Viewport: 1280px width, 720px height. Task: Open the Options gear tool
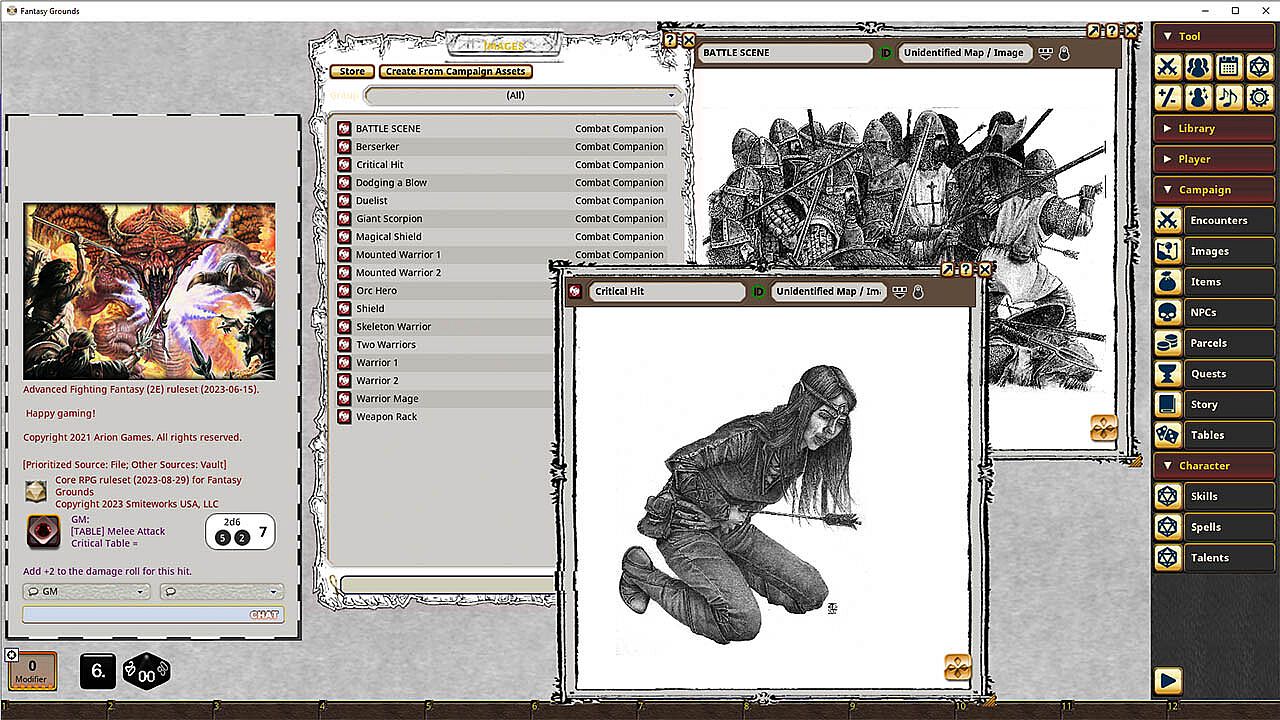(1260, 98)
